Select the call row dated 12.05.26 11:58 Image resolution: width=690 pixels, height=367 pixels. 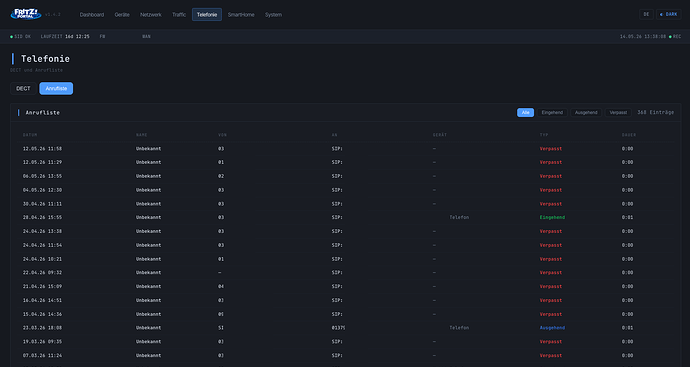pos(345,149)
